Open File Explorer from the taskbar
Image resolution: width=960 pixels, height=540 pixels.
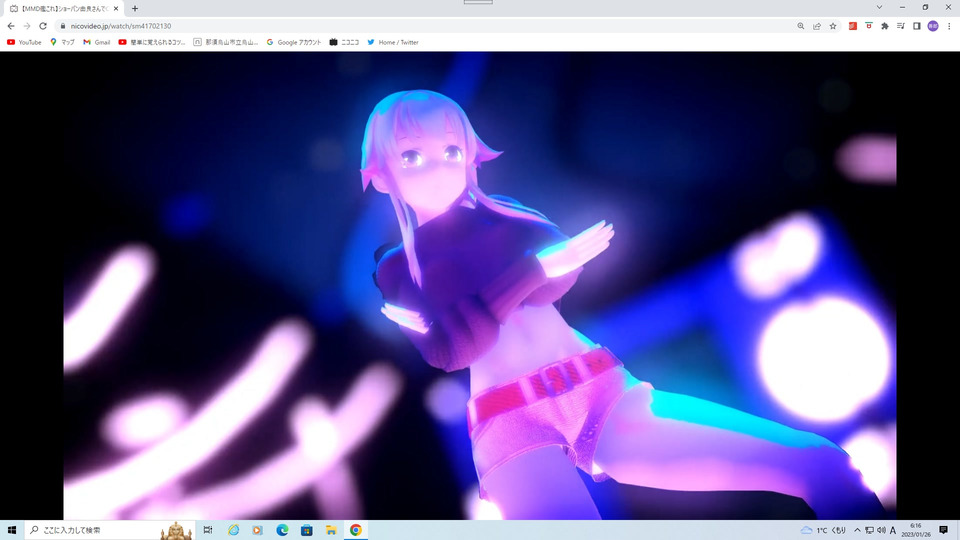click(331, 530)
